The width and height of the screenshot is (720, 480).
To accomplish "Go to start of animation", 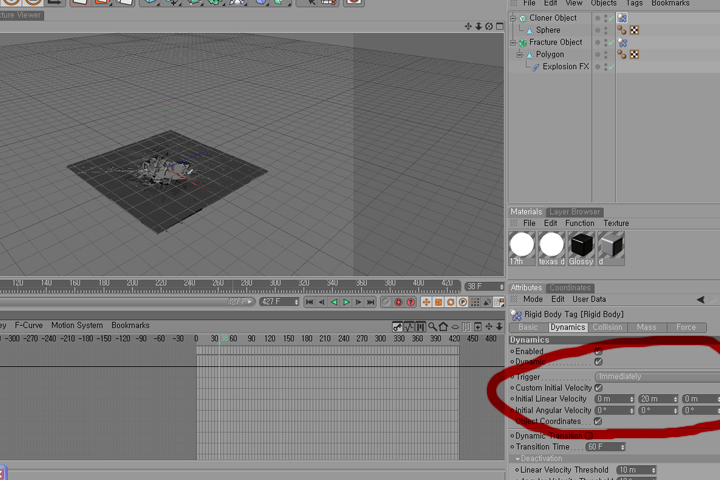I will point(309,302).
